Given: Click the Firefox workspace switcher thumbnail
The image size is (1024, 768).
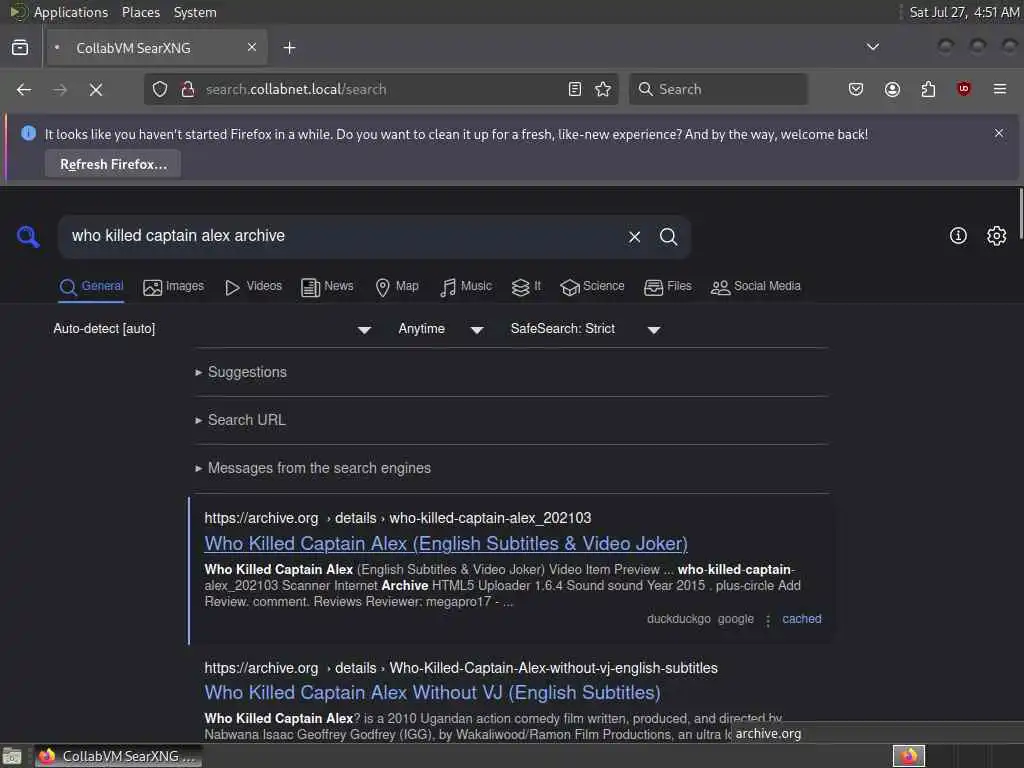Looking at the screenshot, I should [x=909, y=756].
